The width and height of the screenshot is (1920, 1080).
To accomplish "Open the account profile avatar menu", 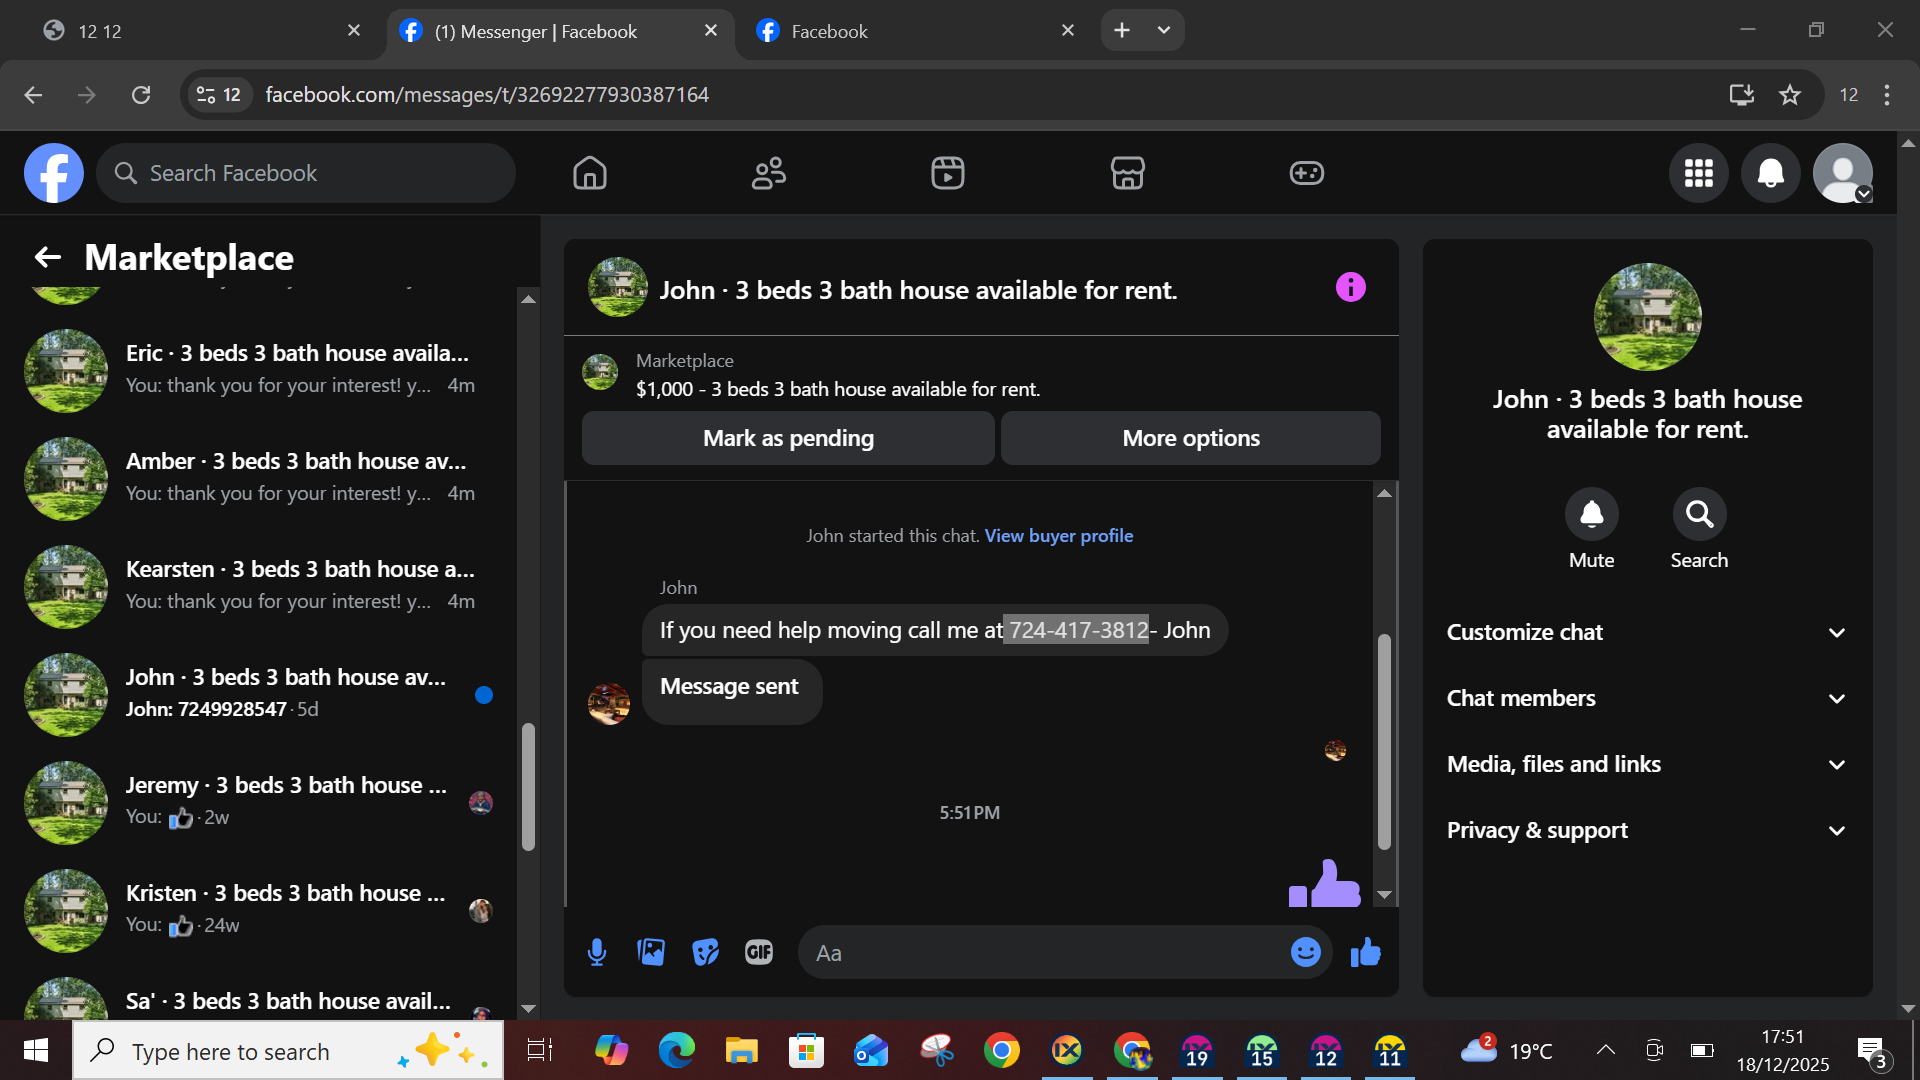I will pyautogui.click(x=1843, y=173).
